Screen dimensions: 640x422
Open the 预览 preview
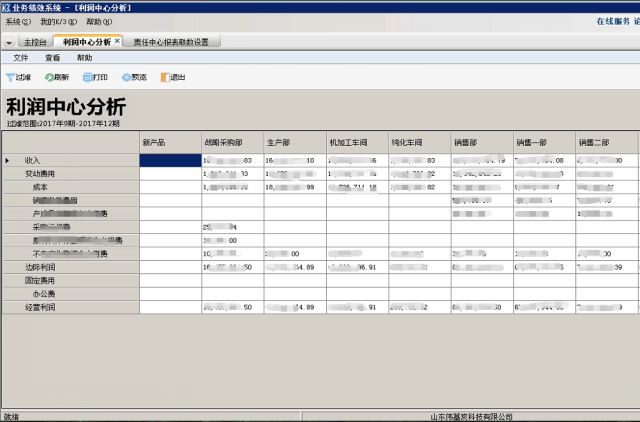(134, 77)
